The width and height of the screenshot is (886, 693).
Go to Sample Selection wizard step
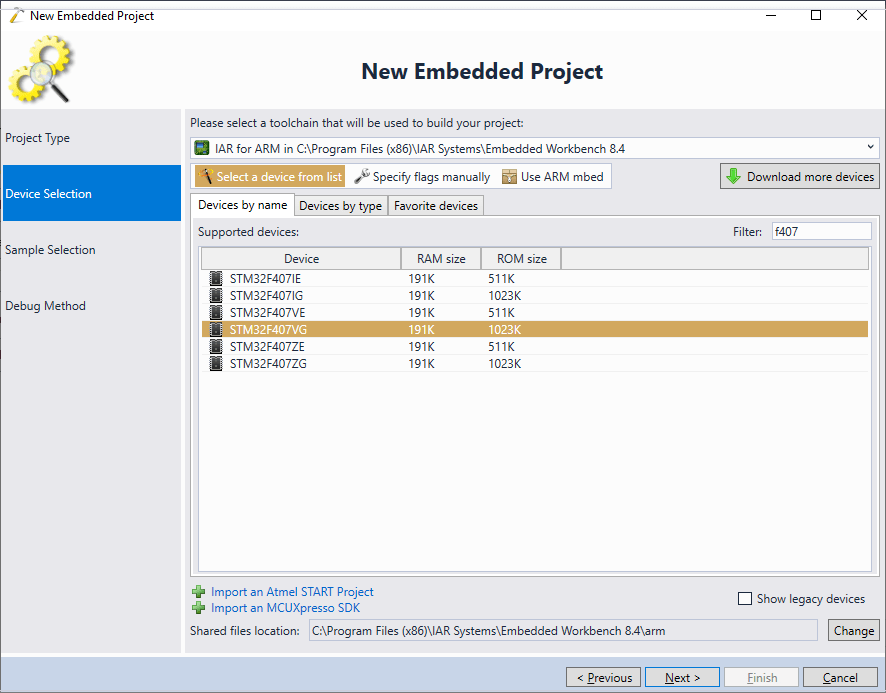pyautogui.click(x=92, y=249)
